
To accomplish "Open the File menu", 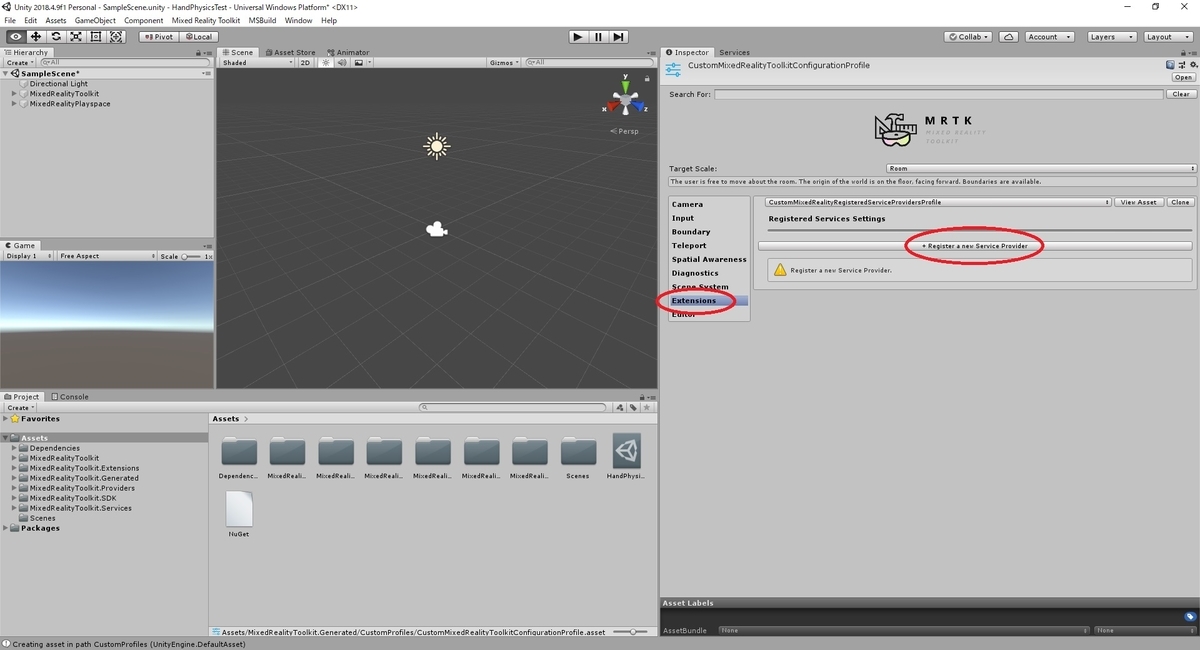I will [x=11, y=20].
